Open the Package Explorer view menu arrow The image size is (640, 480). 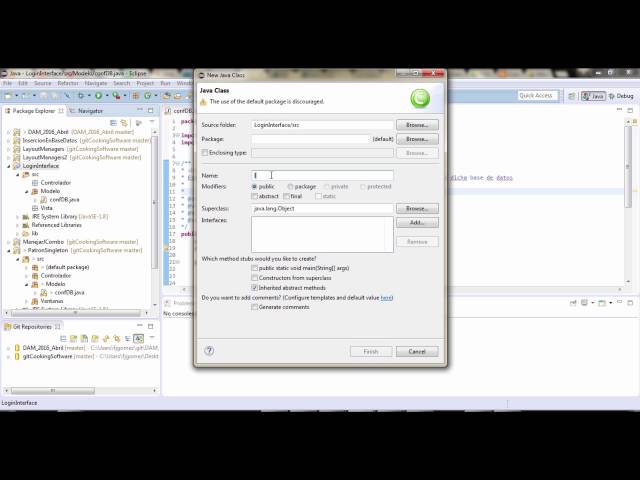[152, 122]
